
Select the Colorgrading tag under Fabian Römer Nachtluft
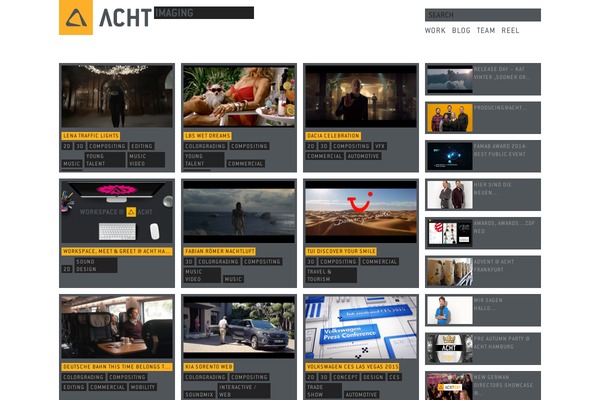[x=218, y=261]
